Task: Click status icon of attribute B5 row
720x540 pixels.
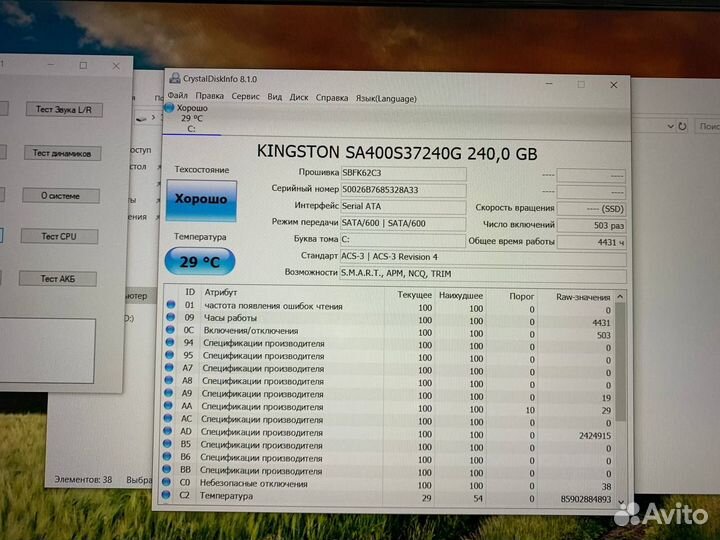Action: point(167,444)
